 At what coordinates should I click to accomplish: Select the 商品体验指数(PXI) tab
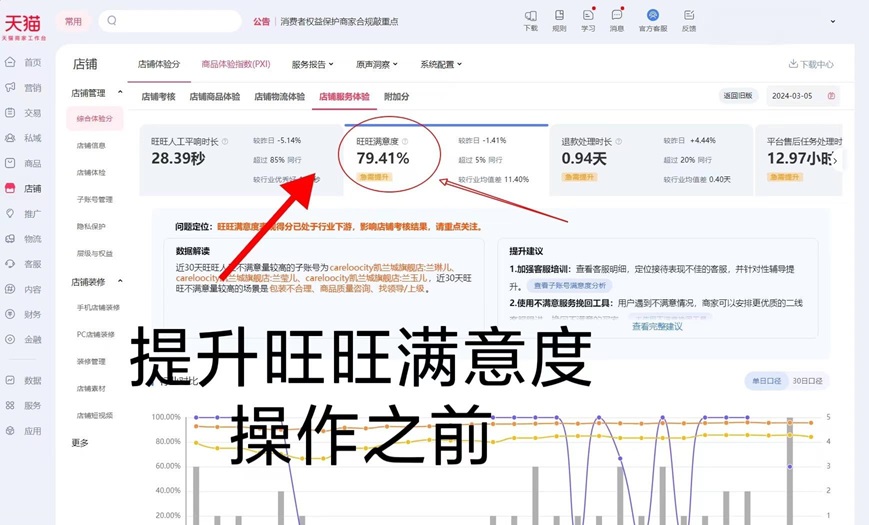click(236, 65)
